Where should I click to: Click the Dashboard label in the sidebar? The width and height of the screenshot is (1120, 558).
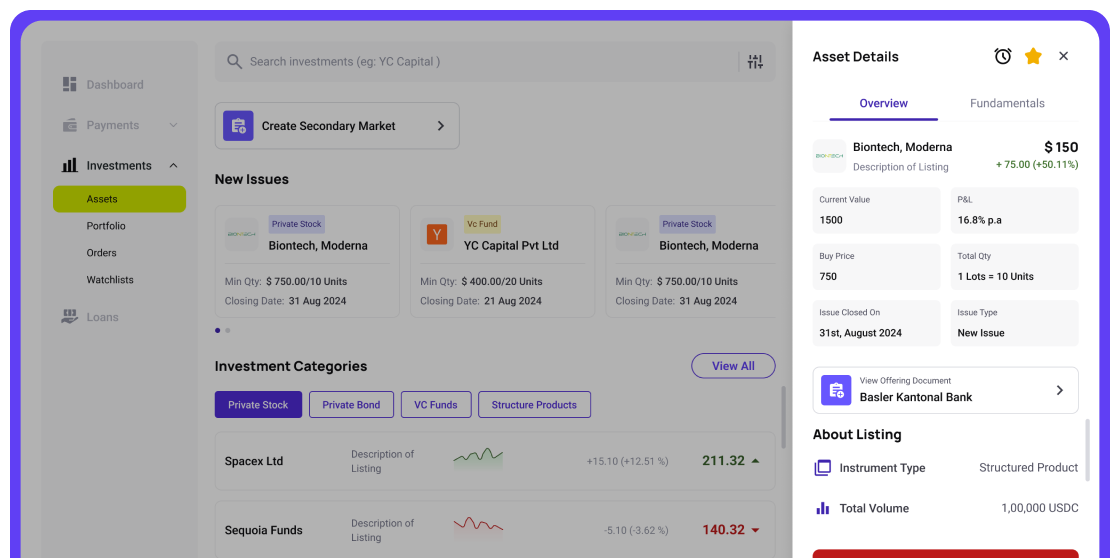coord(115,85)
